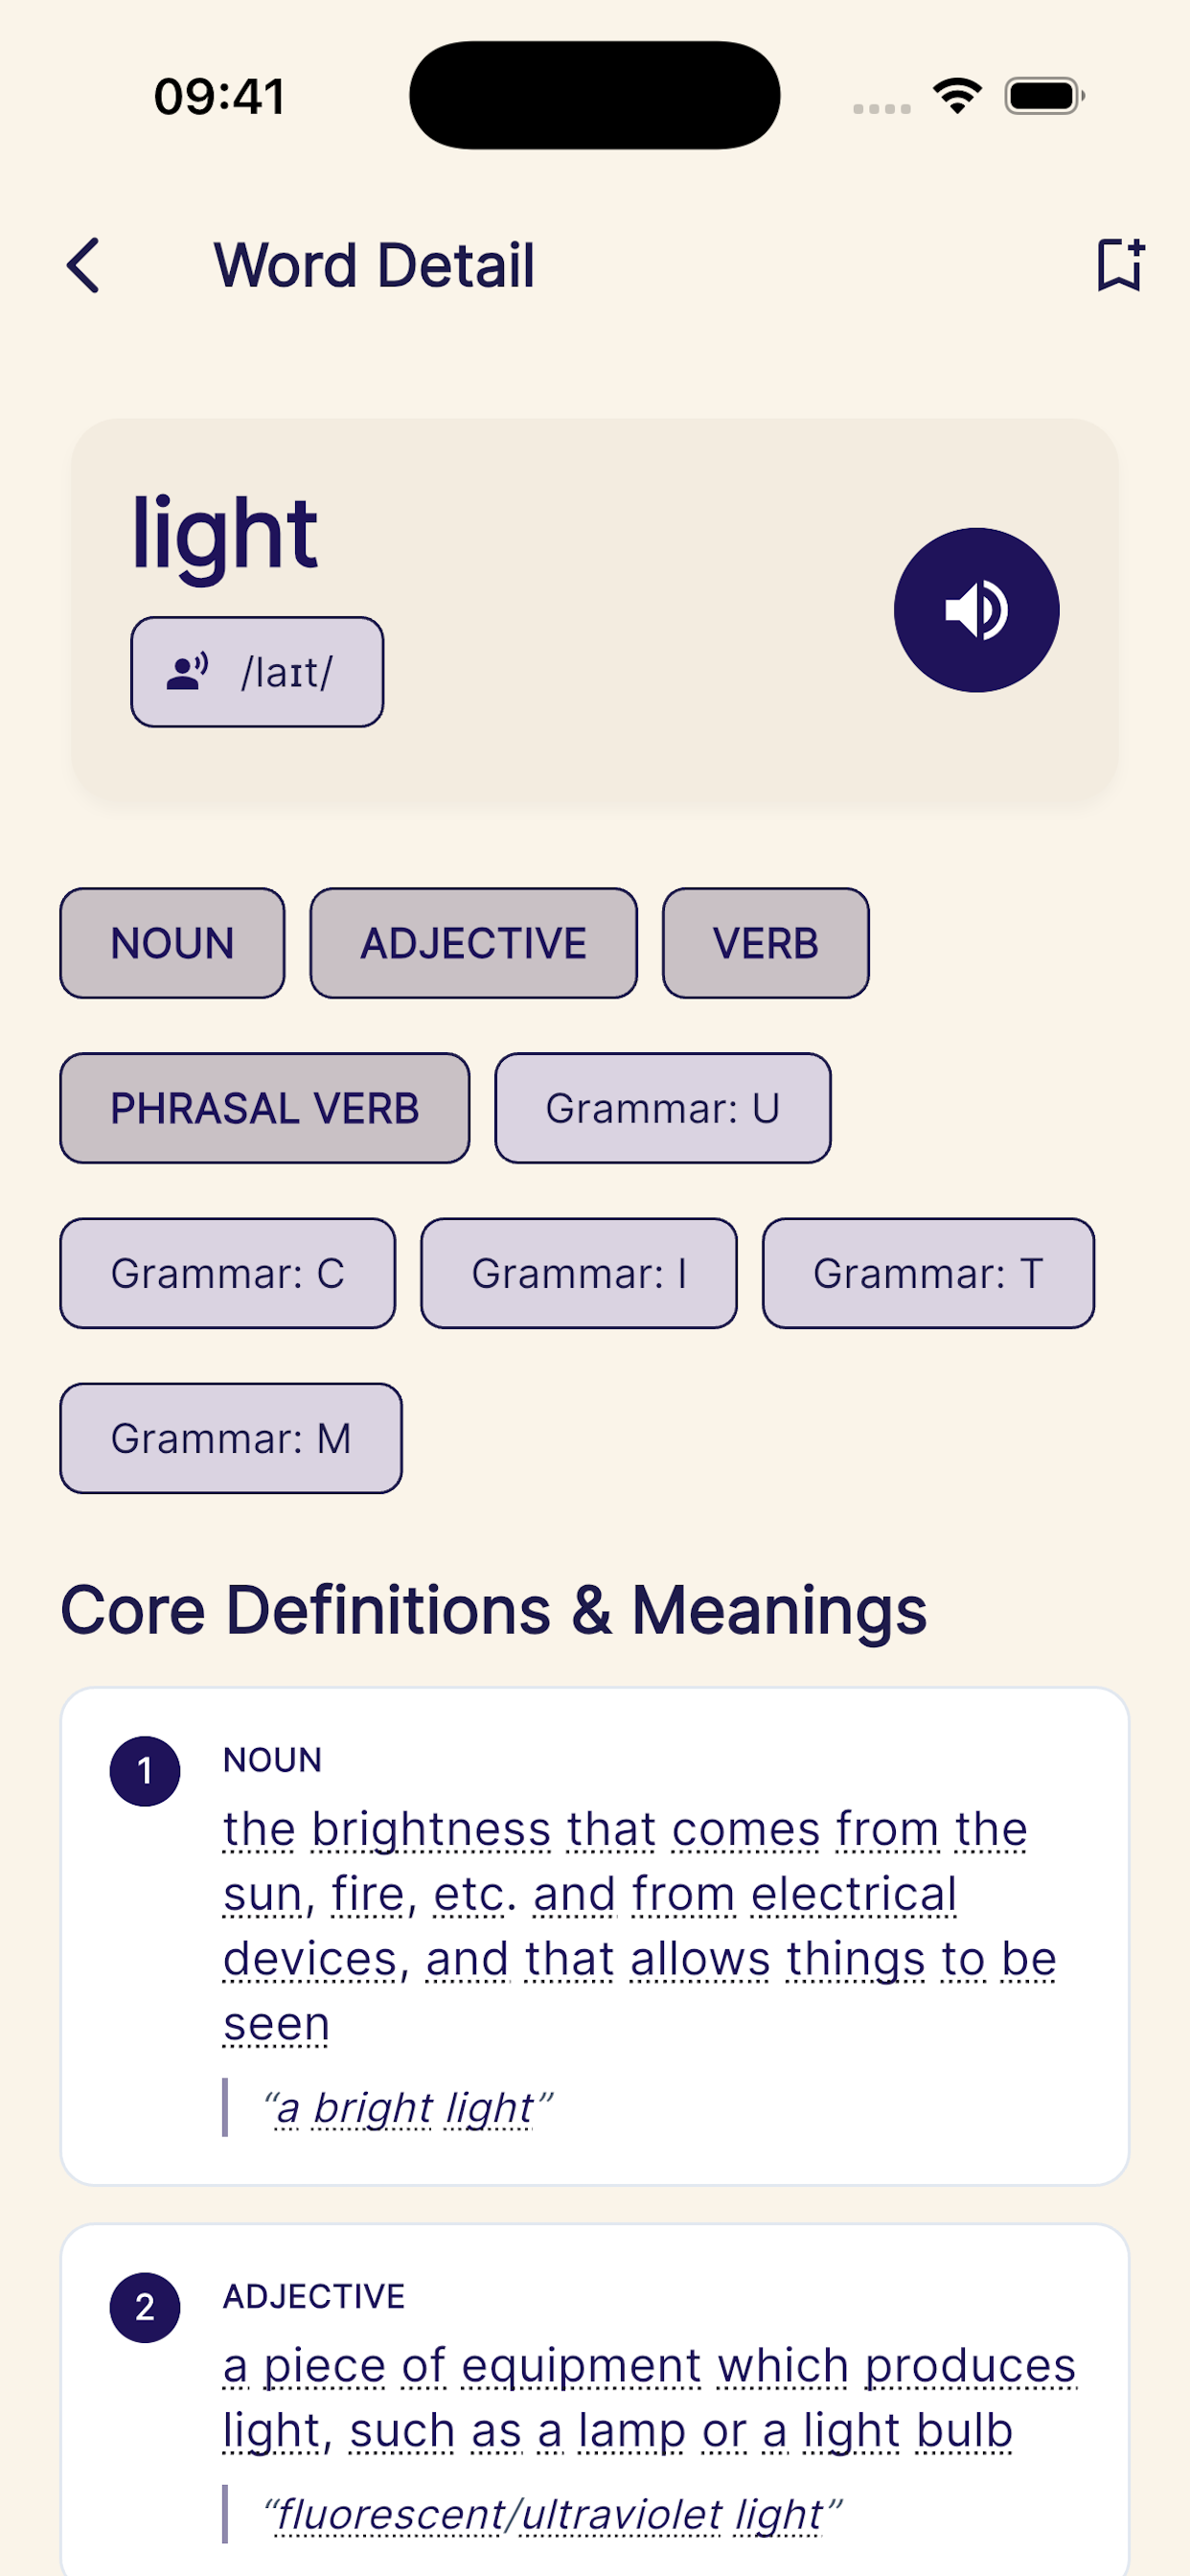The width and height of the screenshot is (1190, 2576).
Task: Select the ADJECTIVE part-of-speech chip
Action: pyautogui.click(x=473, y=943)
